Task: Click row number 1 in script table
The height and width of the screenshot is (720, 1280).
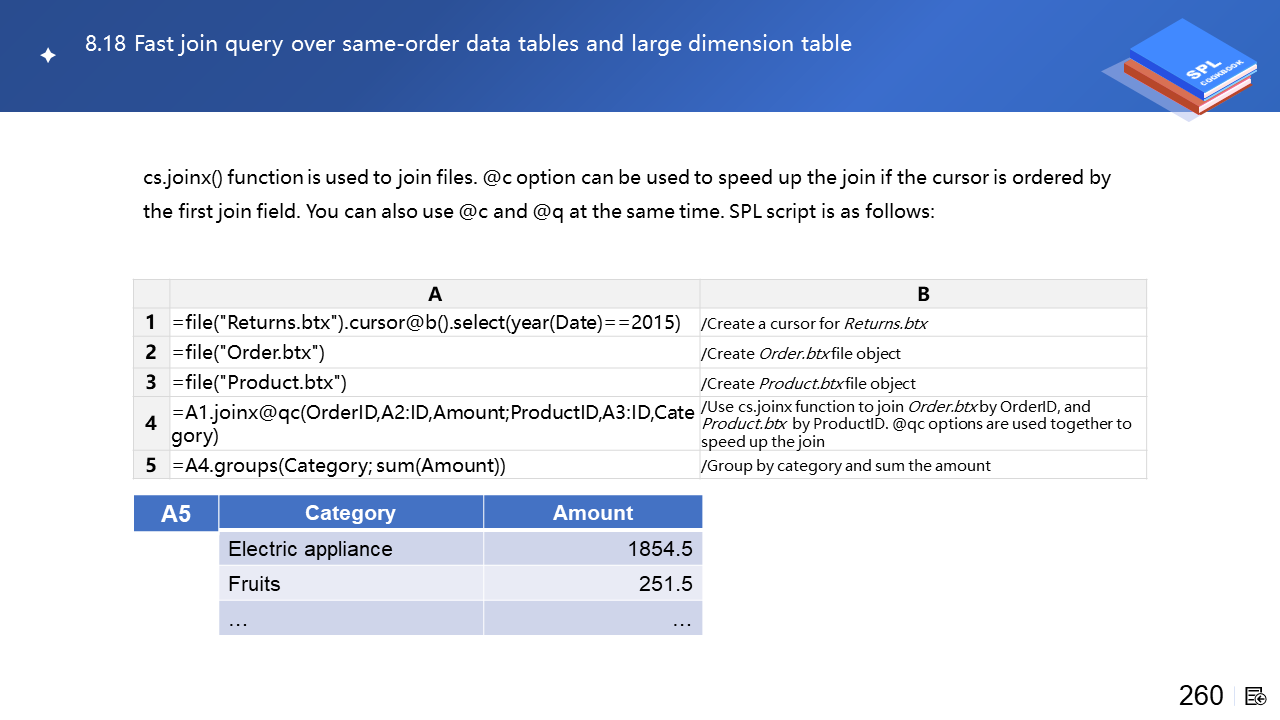Action: [151, 322]
